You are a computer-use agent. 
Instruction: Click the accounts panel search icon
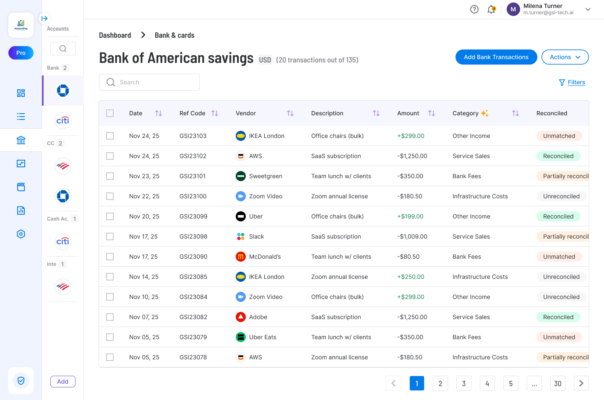click(63, 49)
